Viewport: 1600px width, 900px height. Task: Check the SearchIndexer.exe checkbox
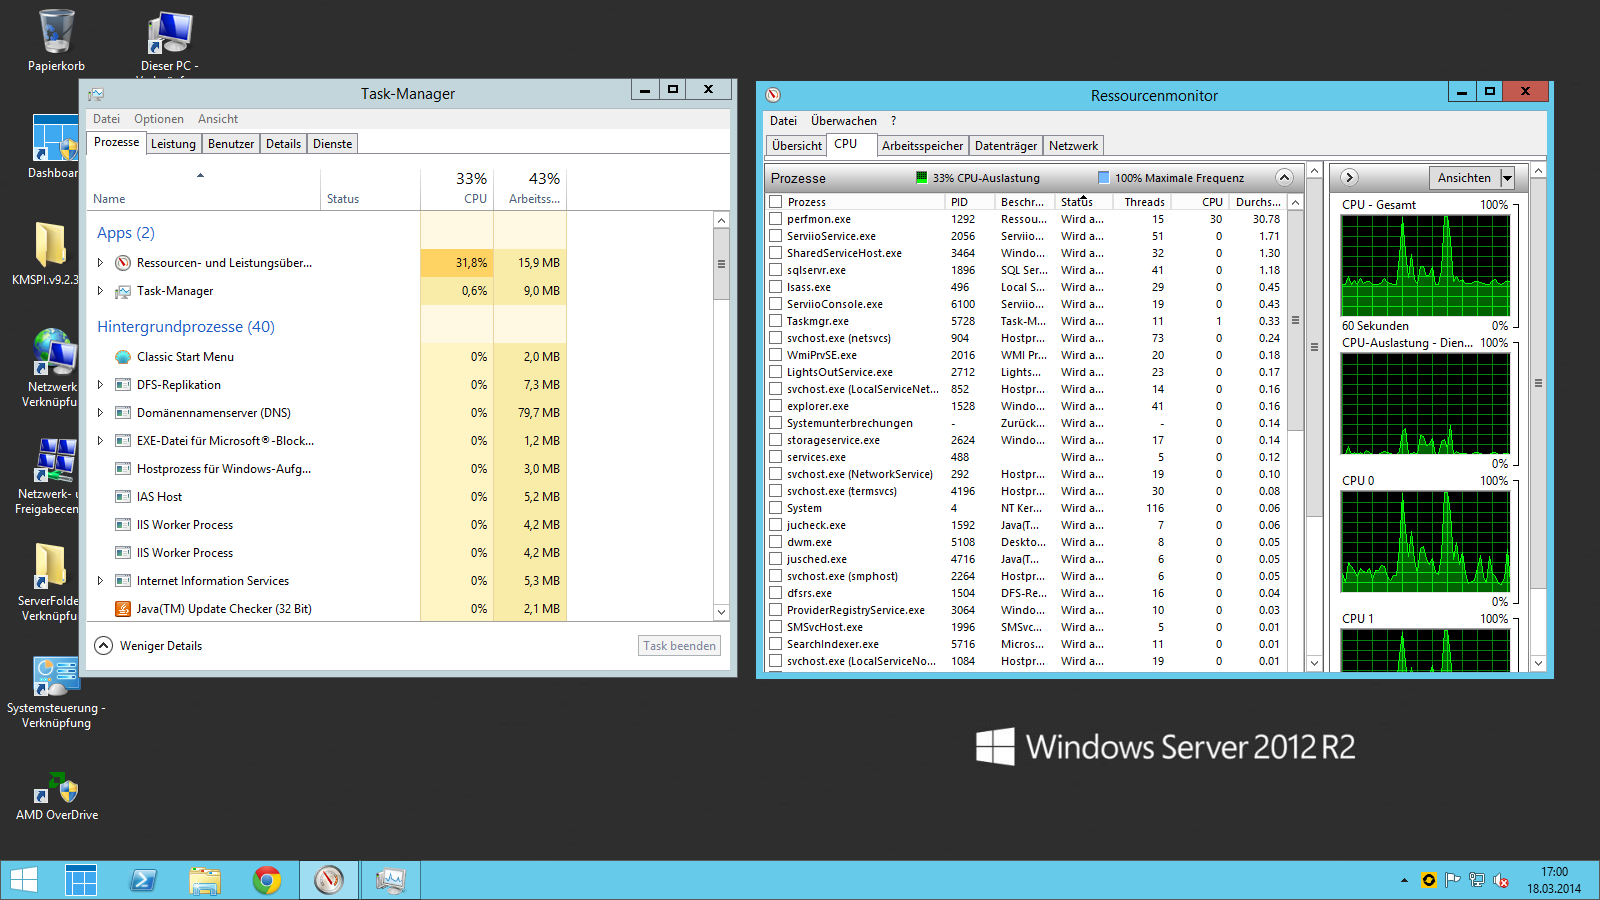(775, 644)
